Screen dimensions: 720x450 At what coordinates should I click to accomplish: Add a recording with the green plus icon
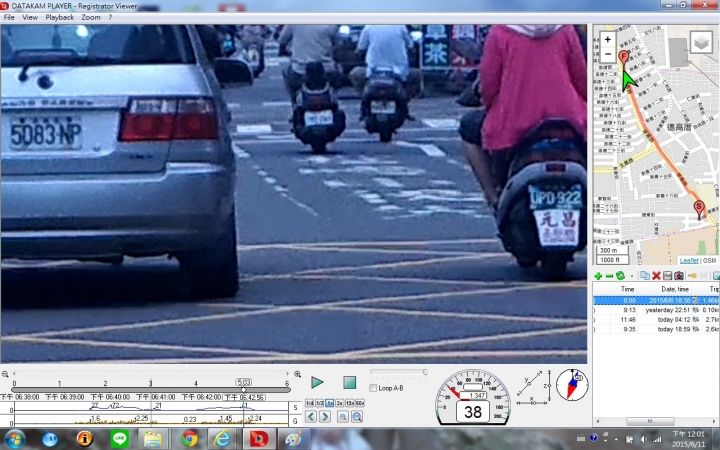[x=598, y=276]
